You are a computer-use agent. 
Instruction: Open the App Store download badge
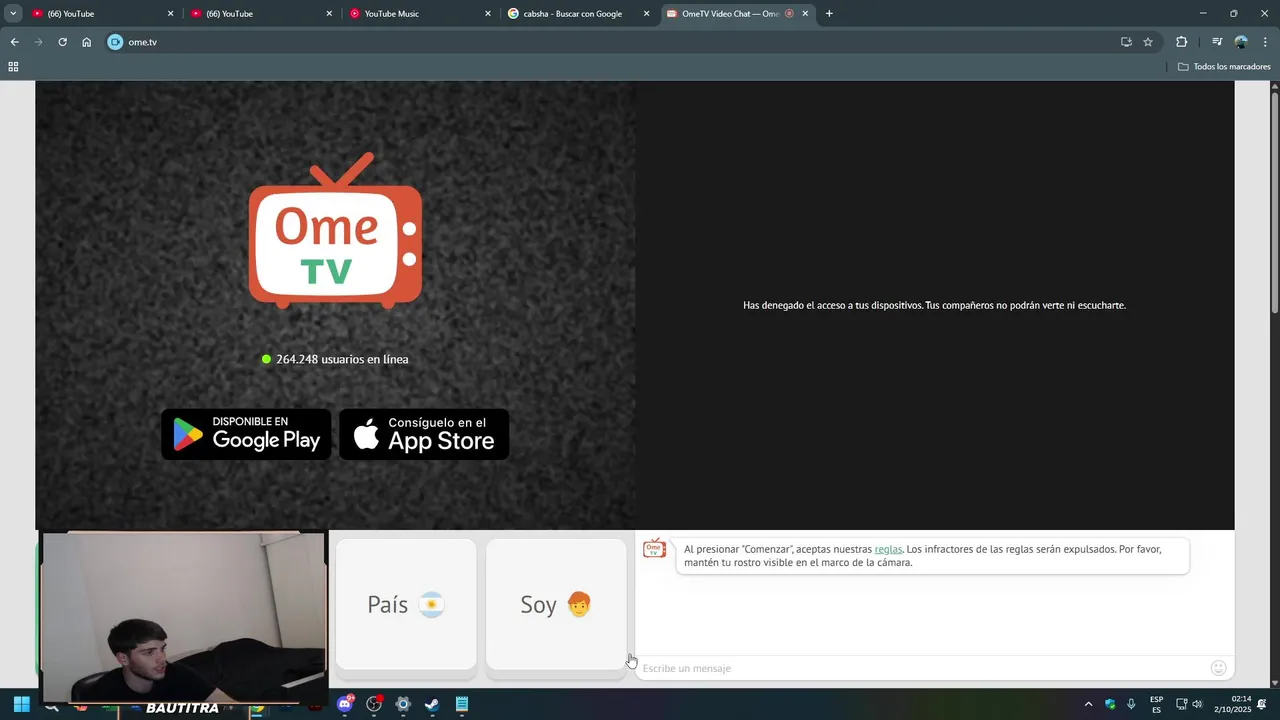(x=424, y=434)
